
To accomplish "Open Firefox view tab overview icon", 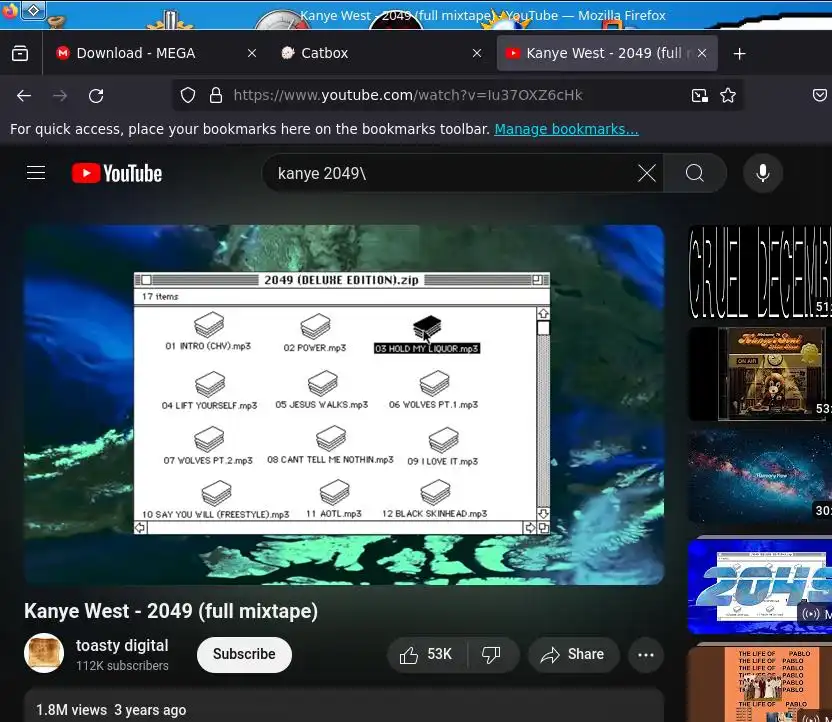I will click(x=20, y=53).
